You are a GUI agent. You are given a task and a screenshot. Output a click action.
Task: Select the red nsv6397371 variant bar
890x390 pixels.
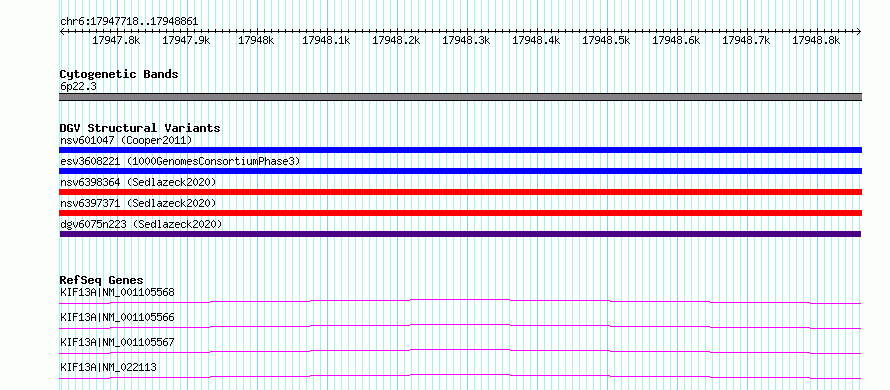tap(460, 213)
